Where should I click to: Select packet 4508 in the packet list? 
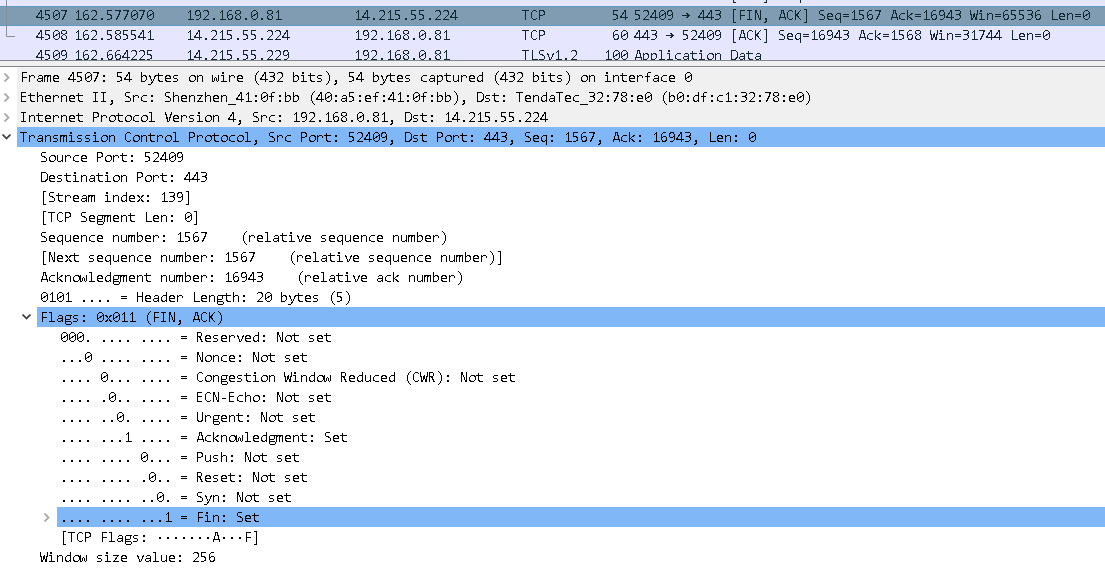pyautogui.click(x=400, y=35)
